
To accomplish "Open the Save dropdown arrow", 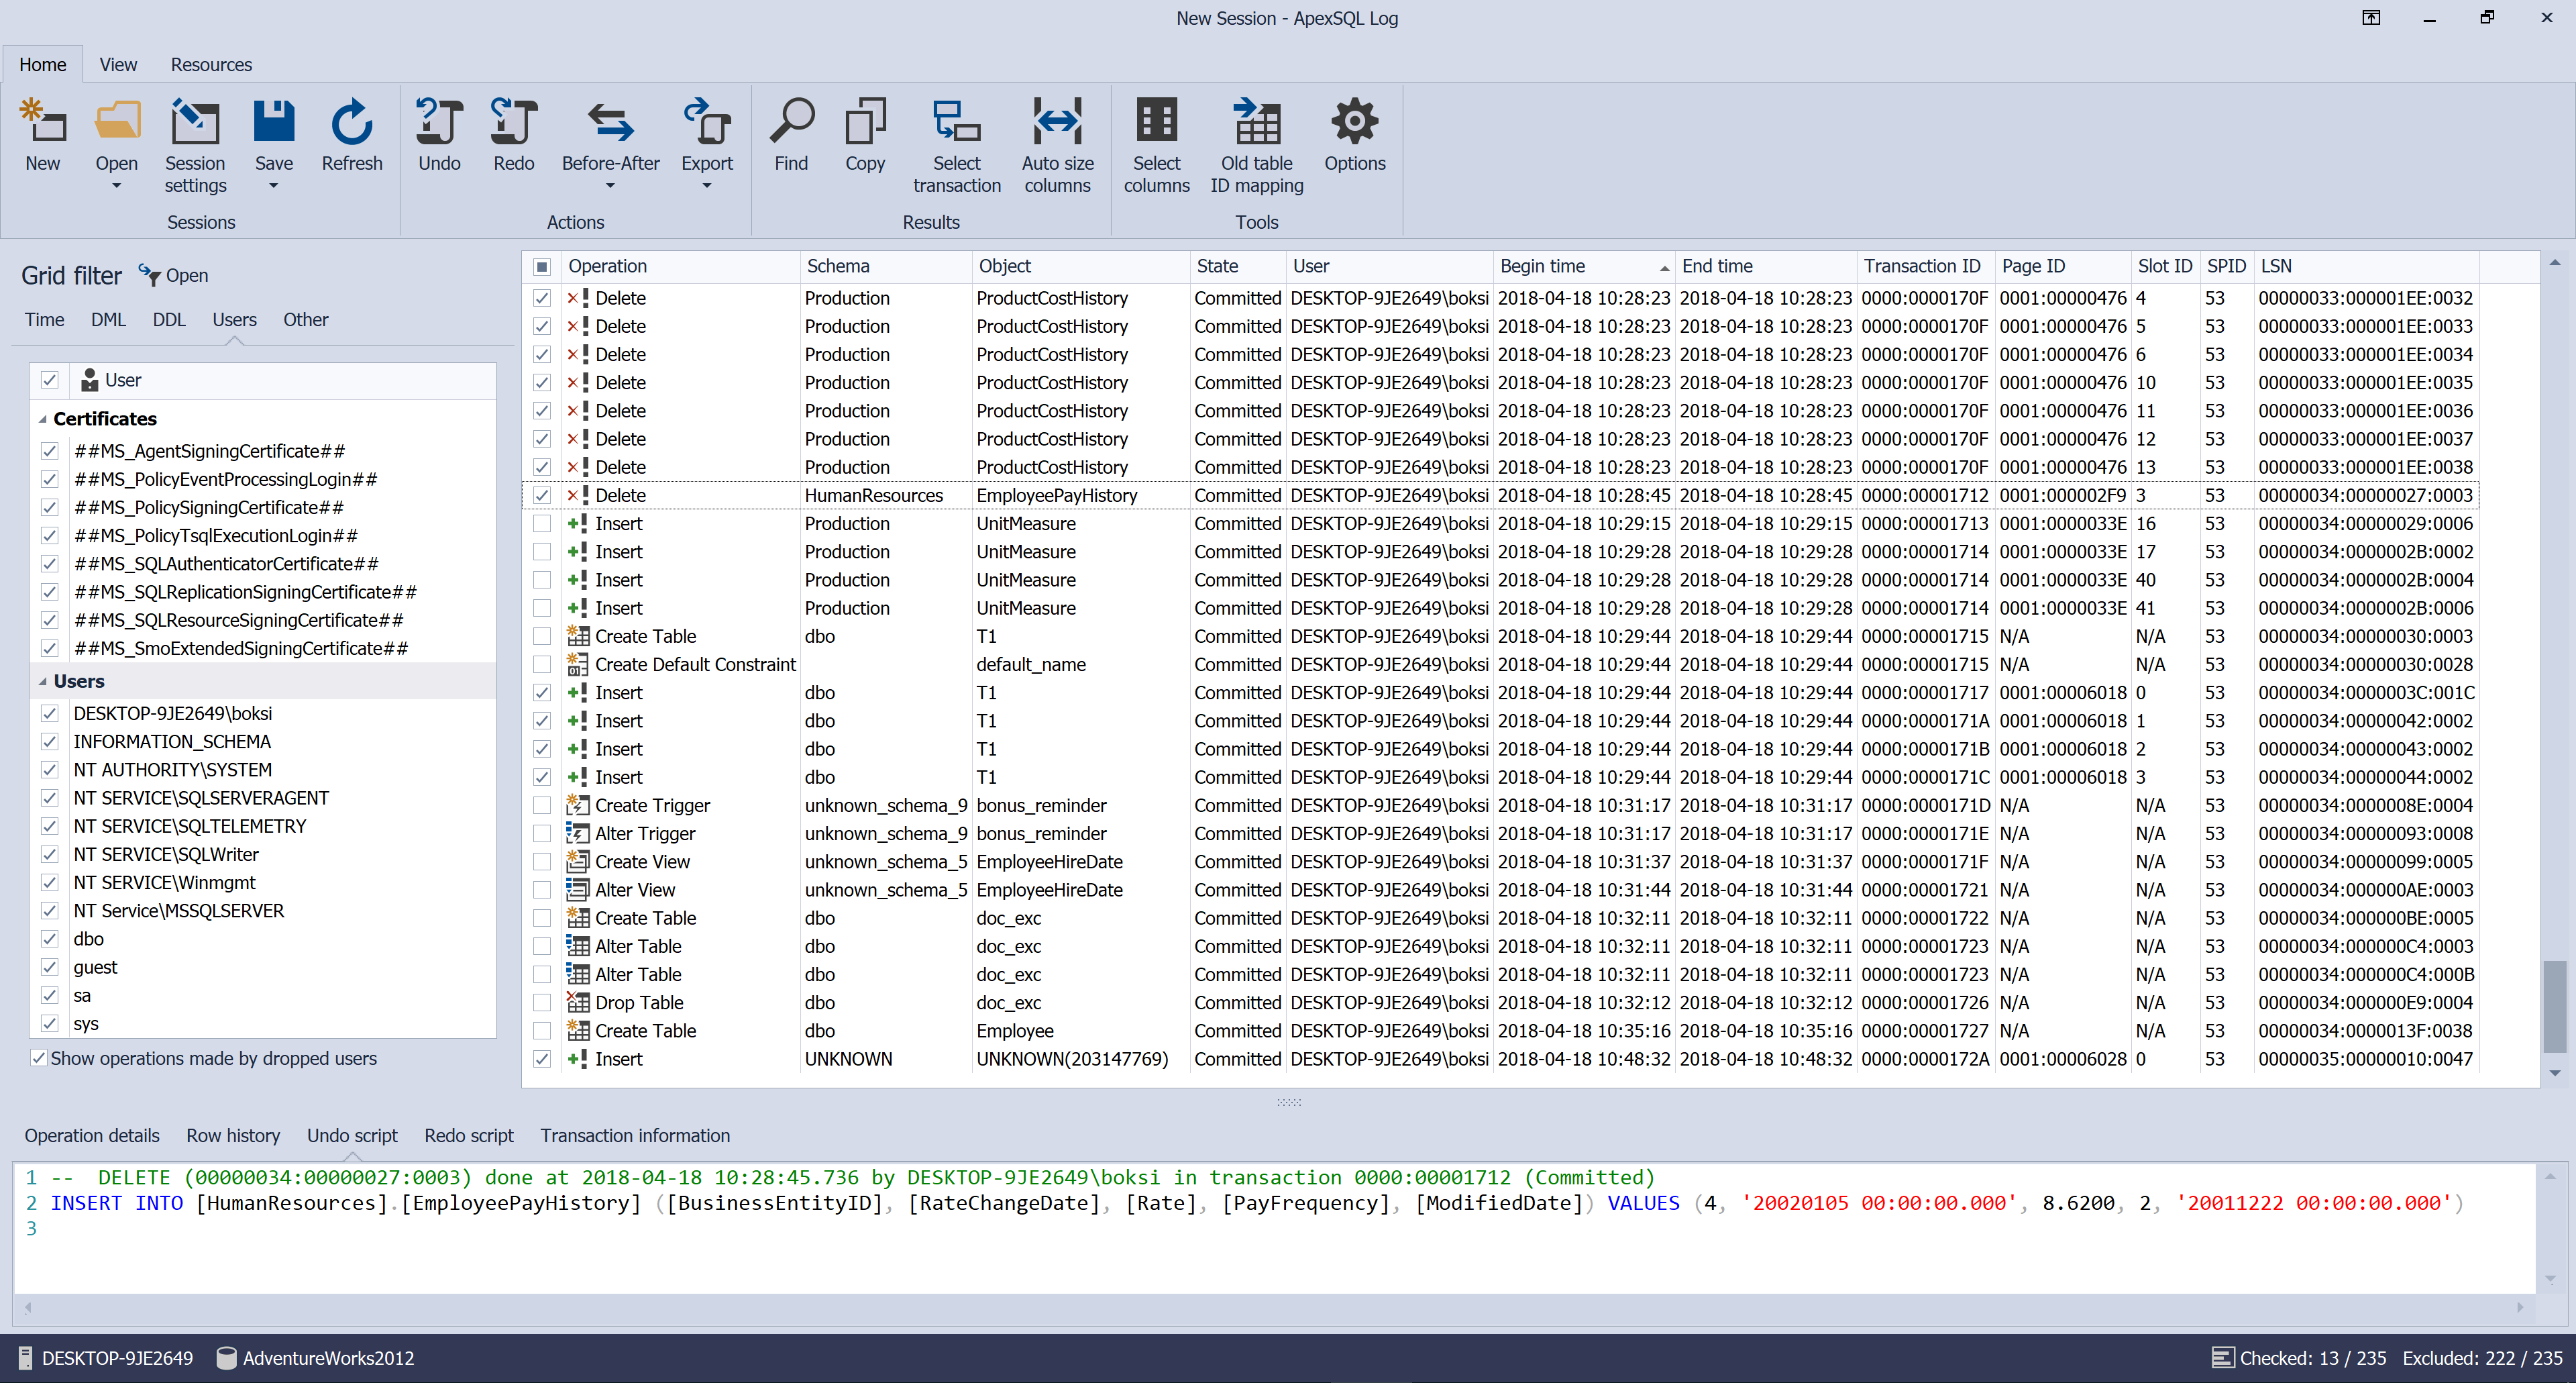I will [x=273, y=186].
